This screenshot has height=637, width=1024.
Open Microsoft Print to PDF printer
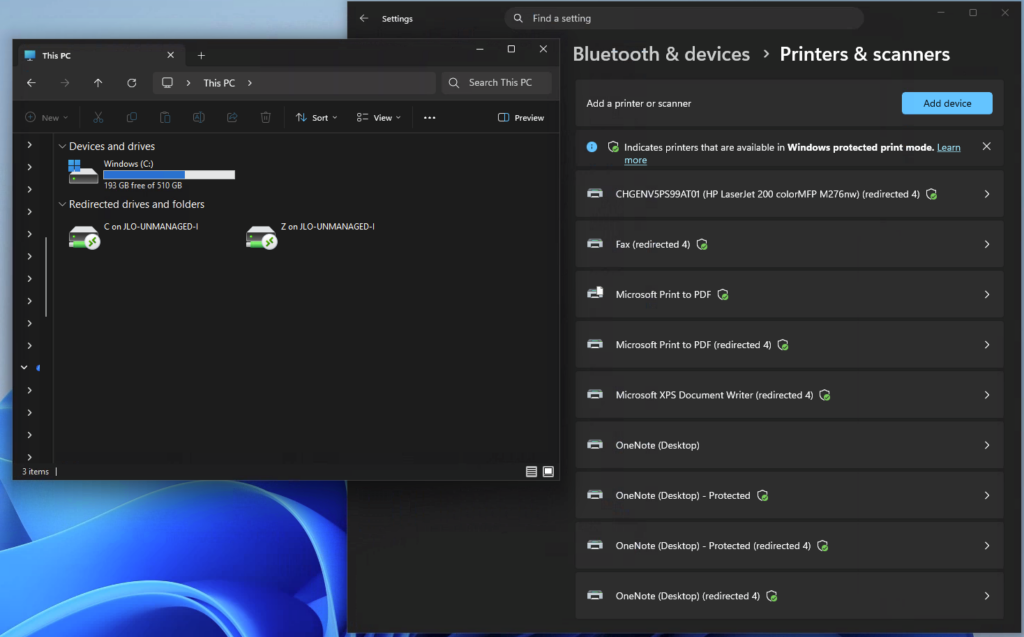pos(789,295)
